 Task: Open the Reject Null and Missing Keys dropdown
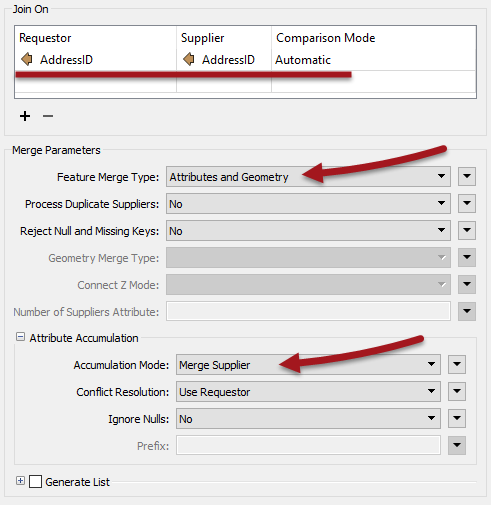point(308,231)
